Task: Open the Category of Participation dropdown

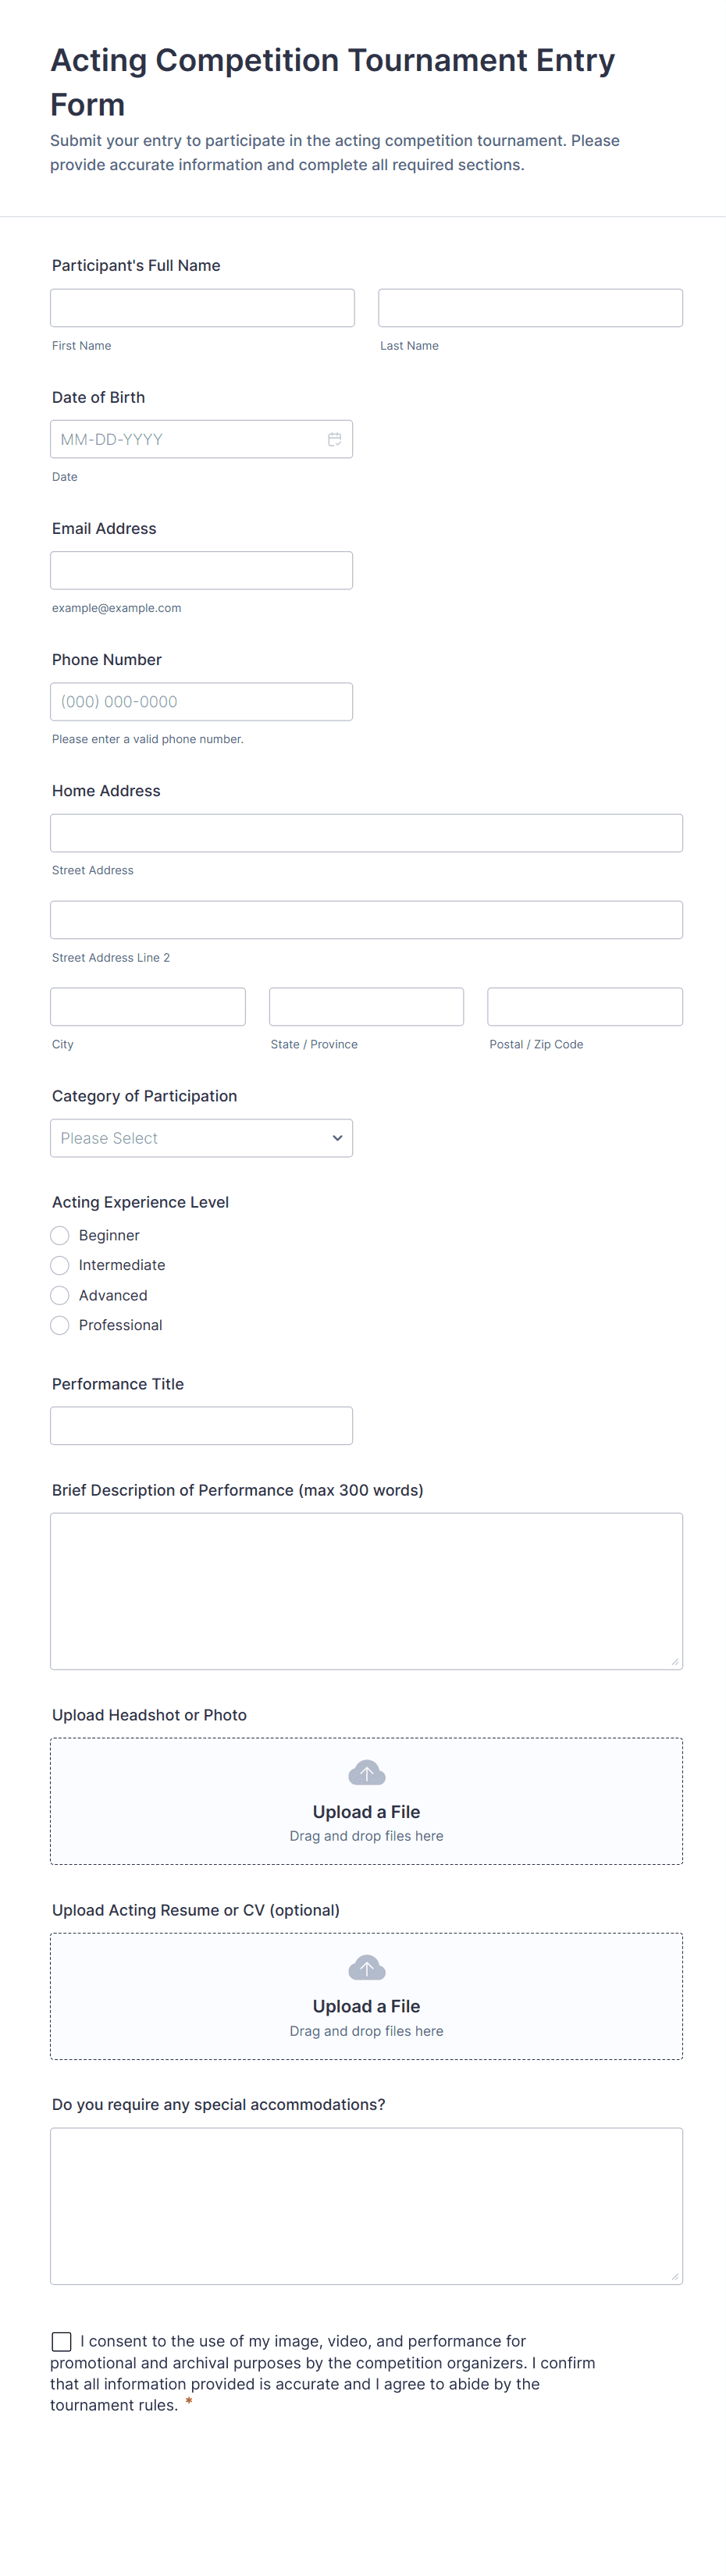Action: click(x=201, y=1138)
